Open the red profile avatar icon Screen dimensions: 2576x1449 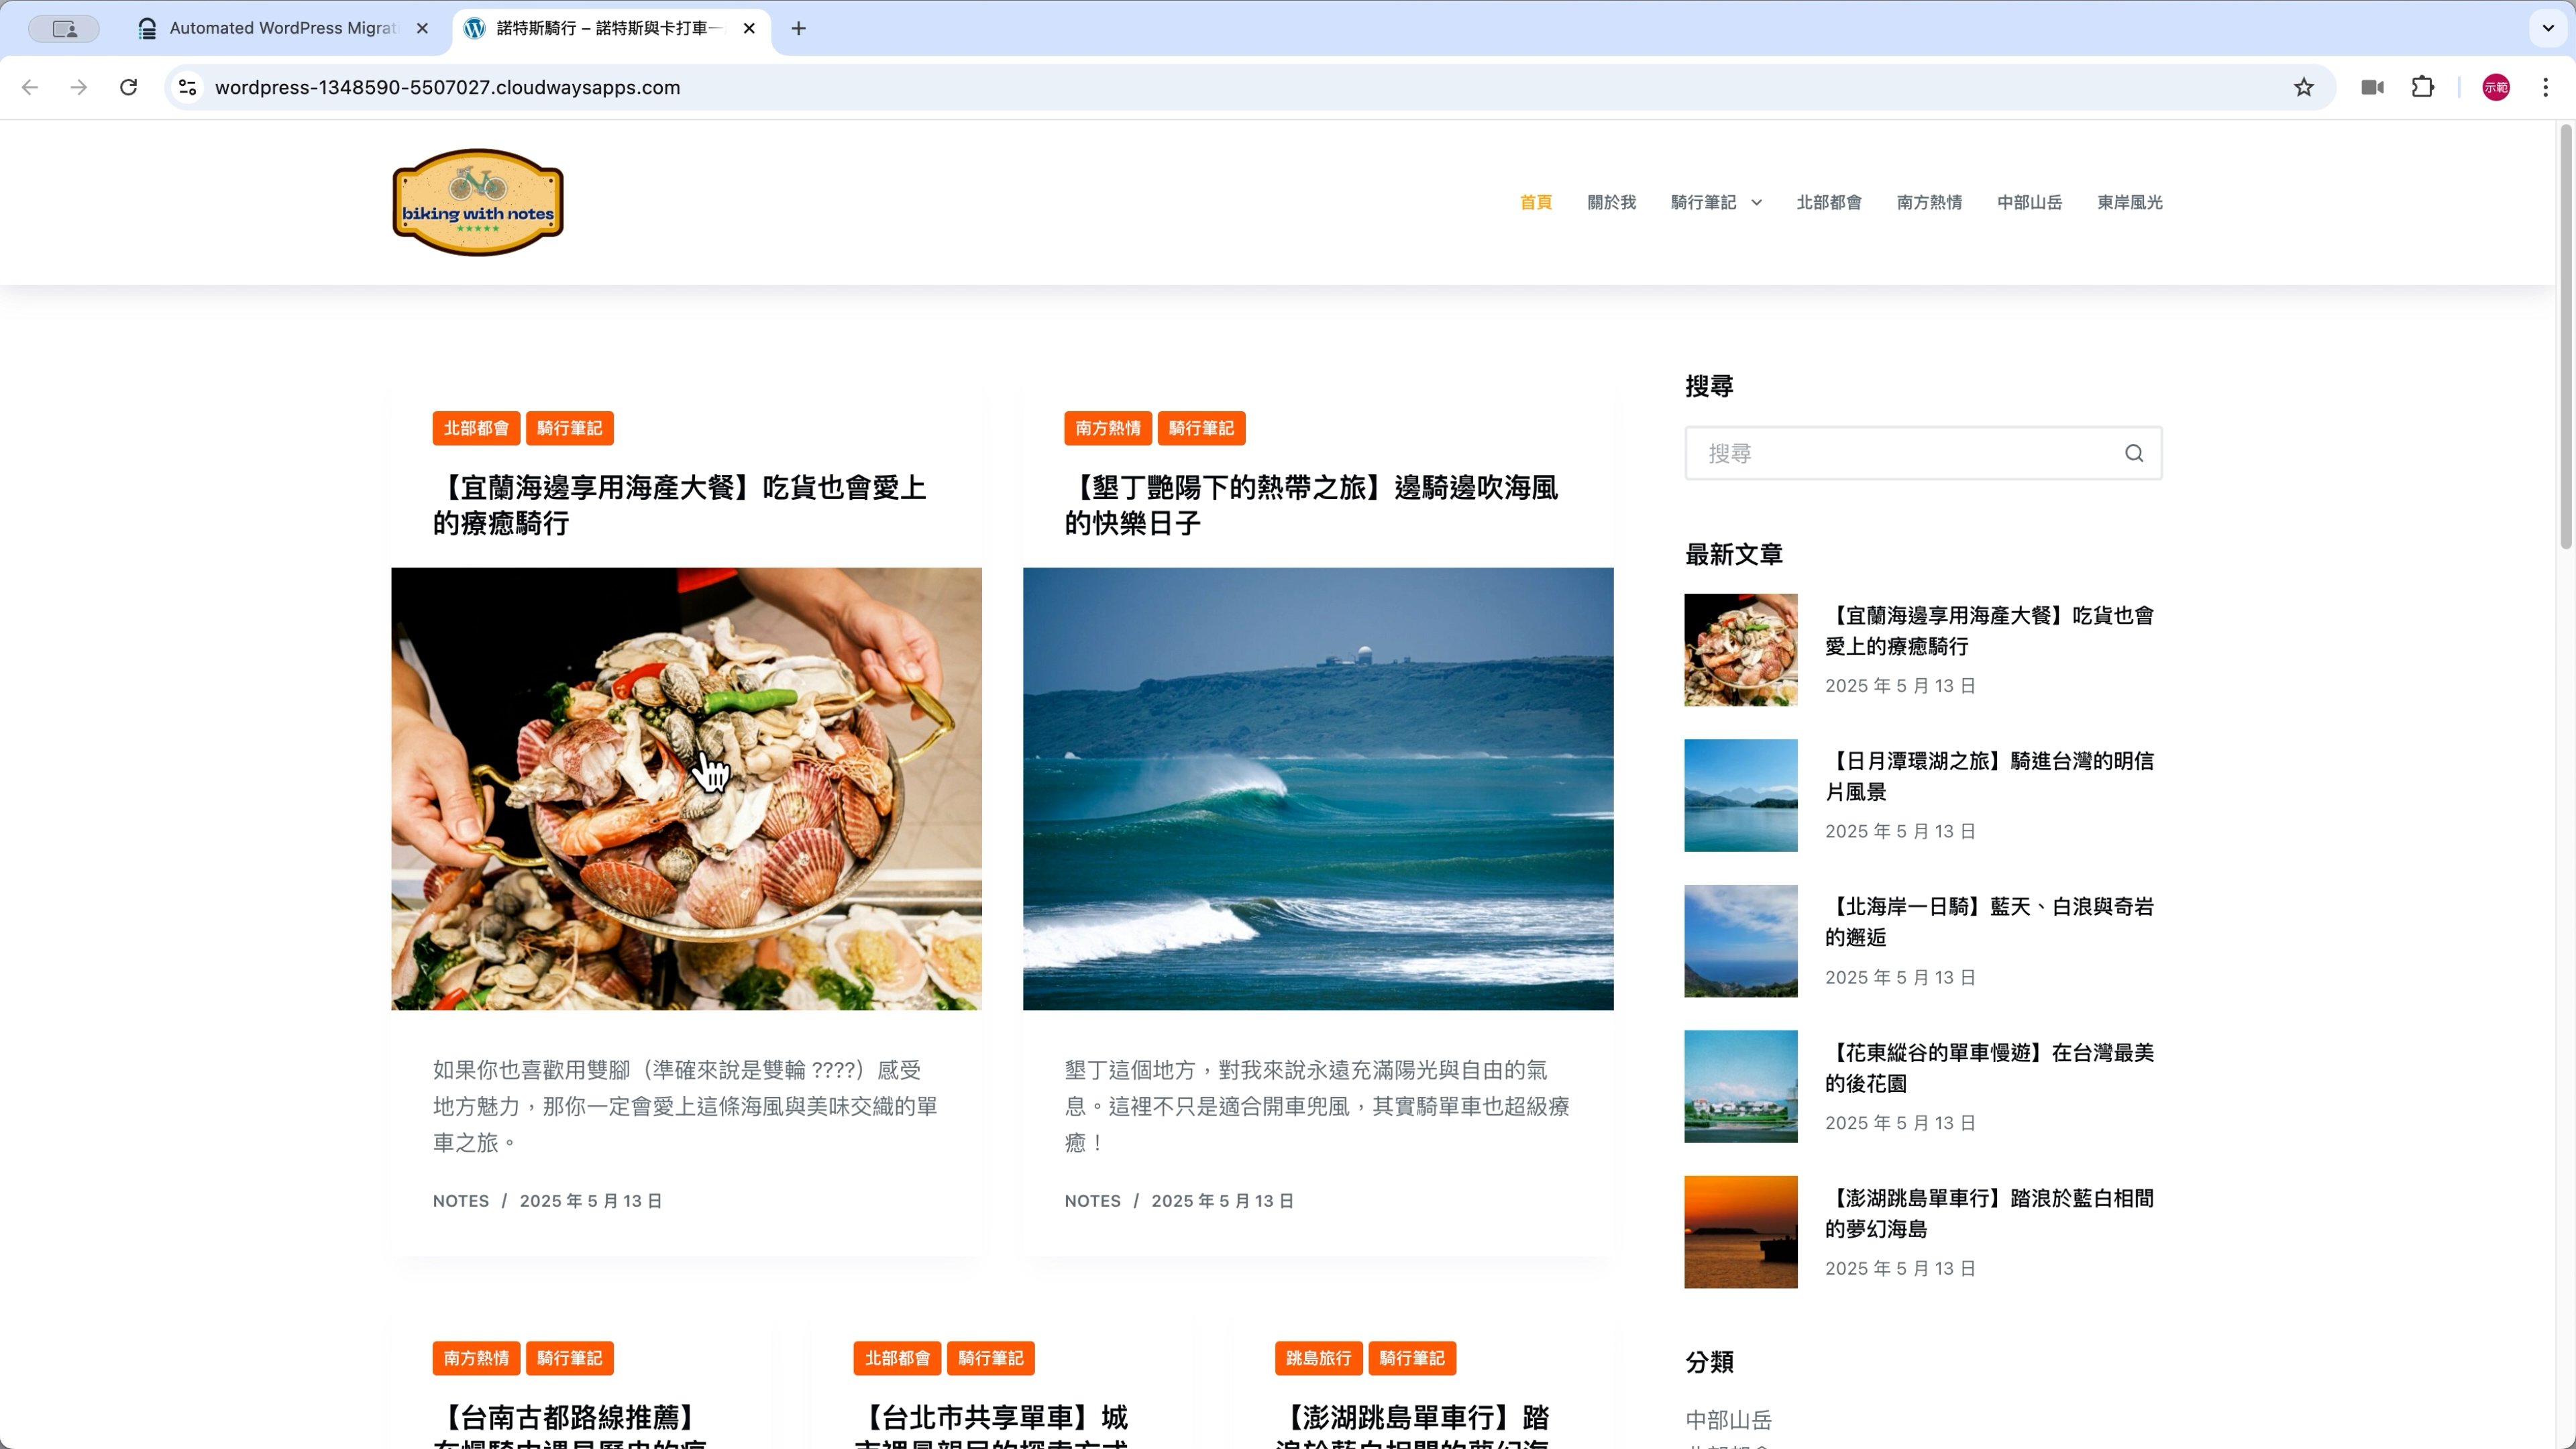(2495, 87)
